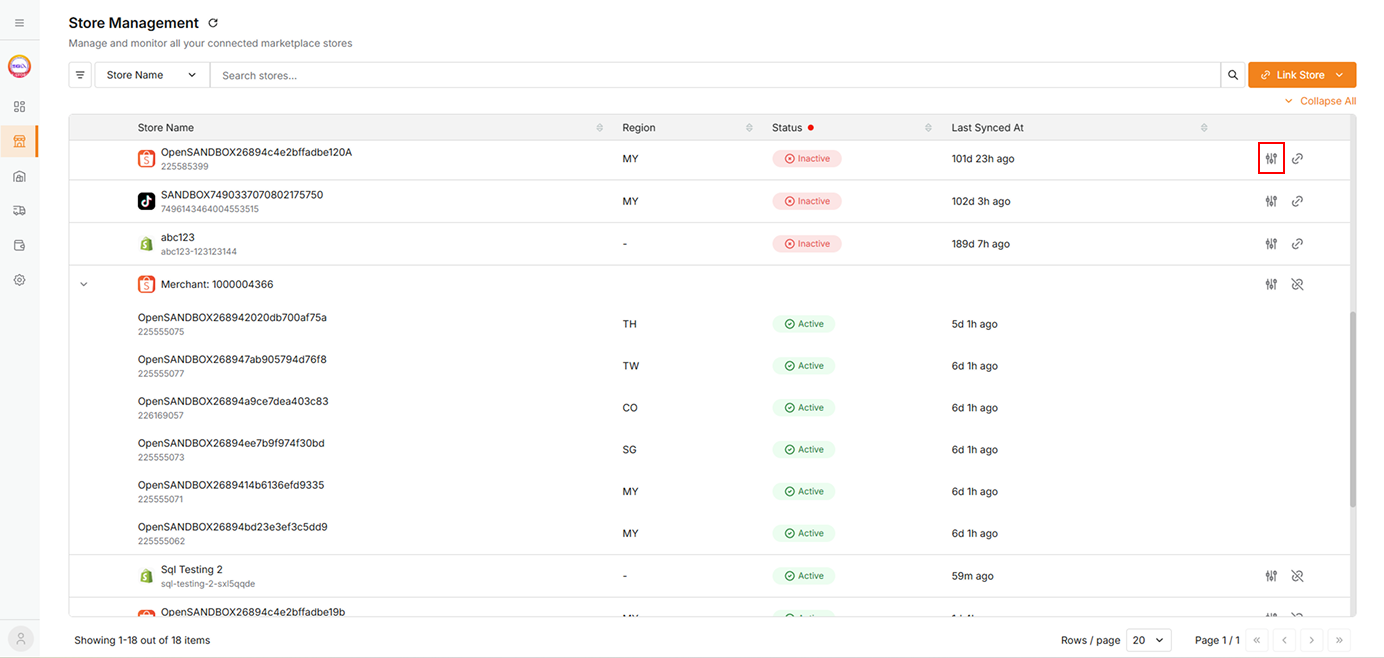Select the OpenSANDBOX26894ee7b9f974f30bd store row

[710, 450]
